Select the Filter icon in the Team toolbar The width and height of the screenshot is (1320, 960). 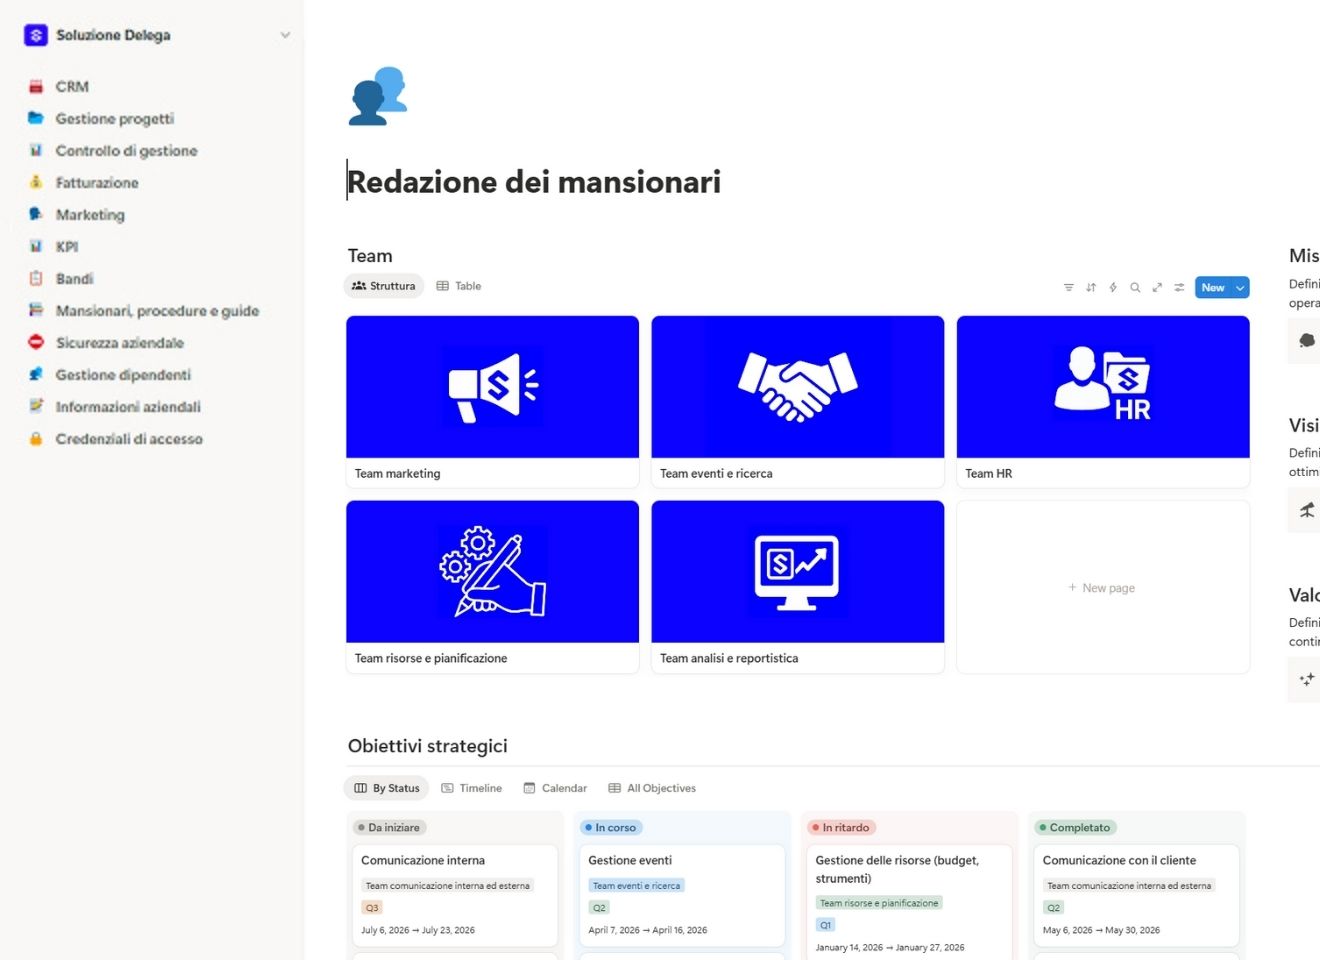[1068, 287]
